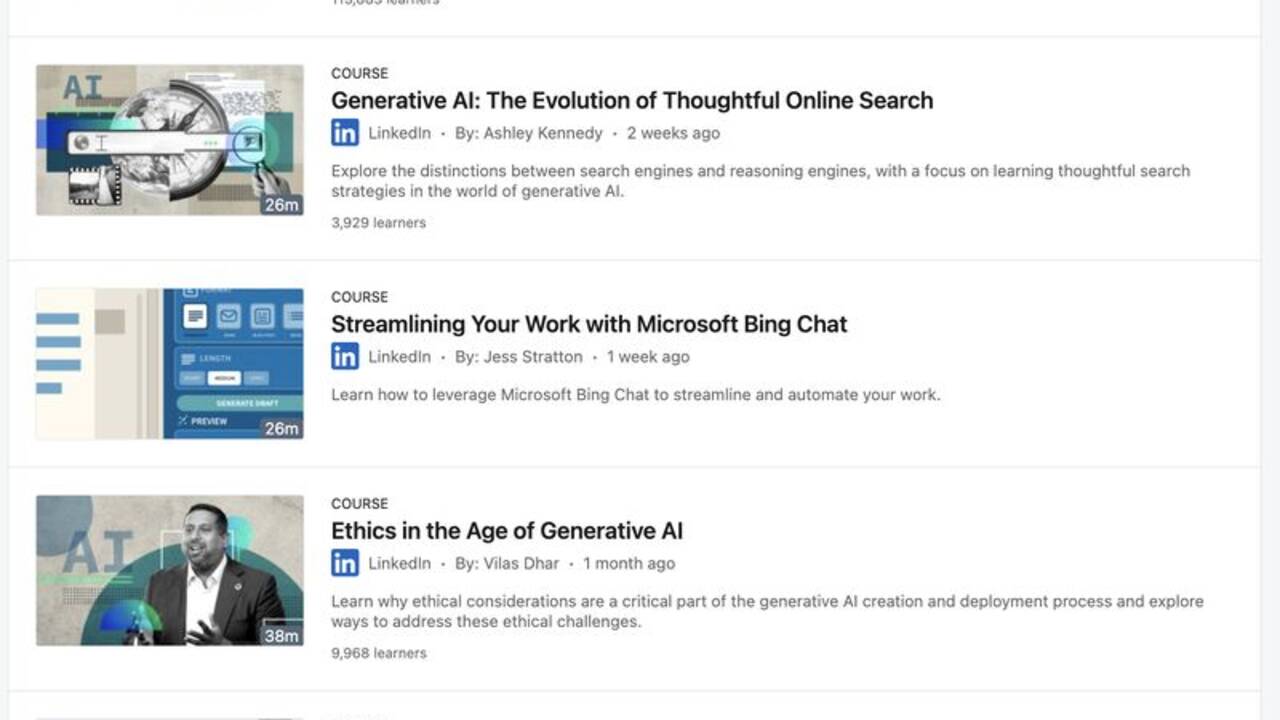This screenshot has height=720, width=1280.
Task: Click COURSE label above Ethics title
Action: click(x=360, y=503)
